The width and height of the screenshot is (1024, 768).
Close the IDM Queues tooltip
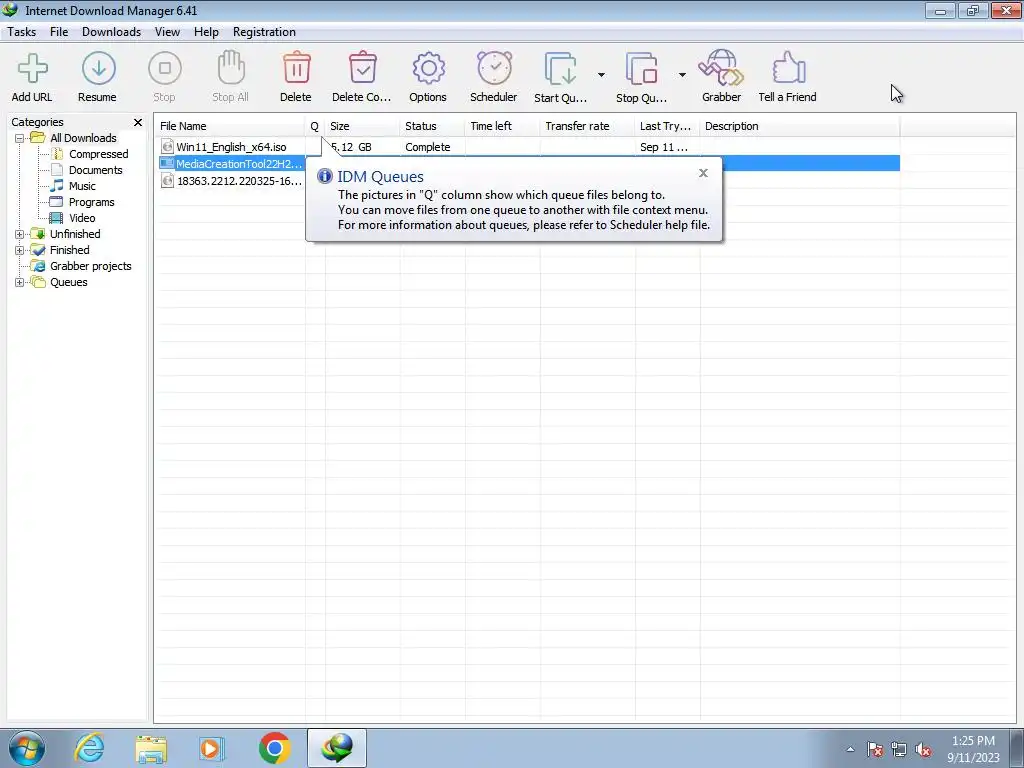pos(703,173)
